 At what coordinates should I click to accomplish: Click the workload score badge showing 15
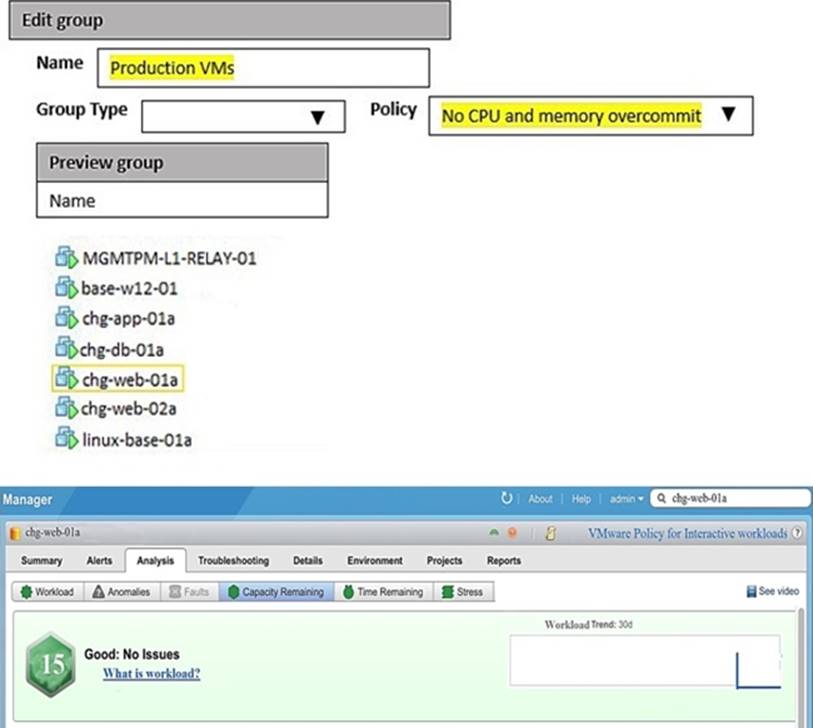(50, 664)
